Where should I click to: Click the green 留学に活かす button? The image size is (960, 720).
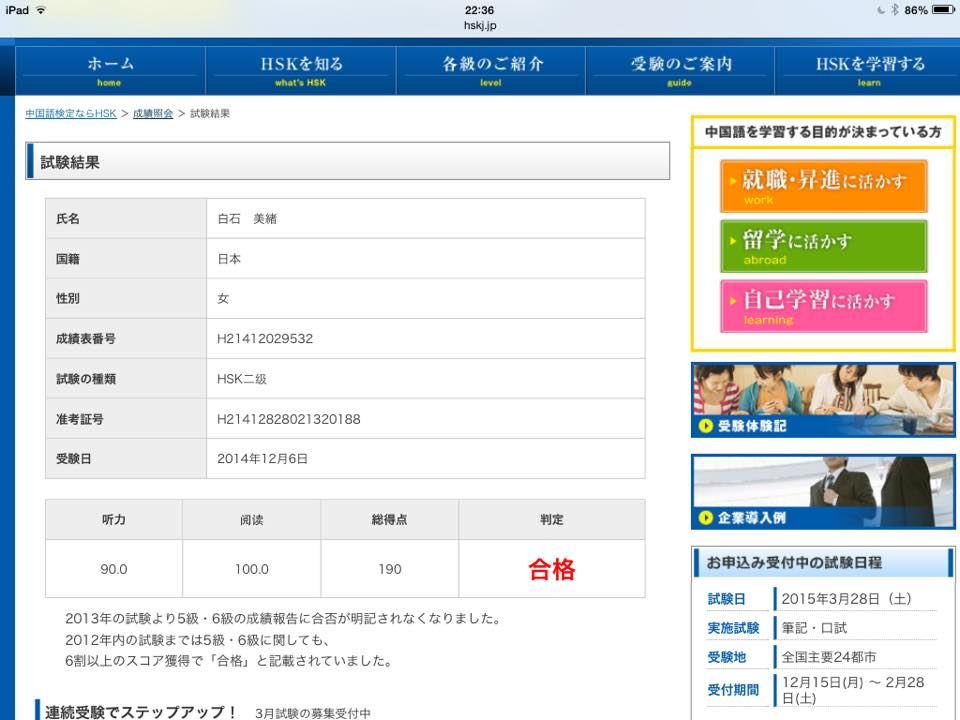pos(823,246)
